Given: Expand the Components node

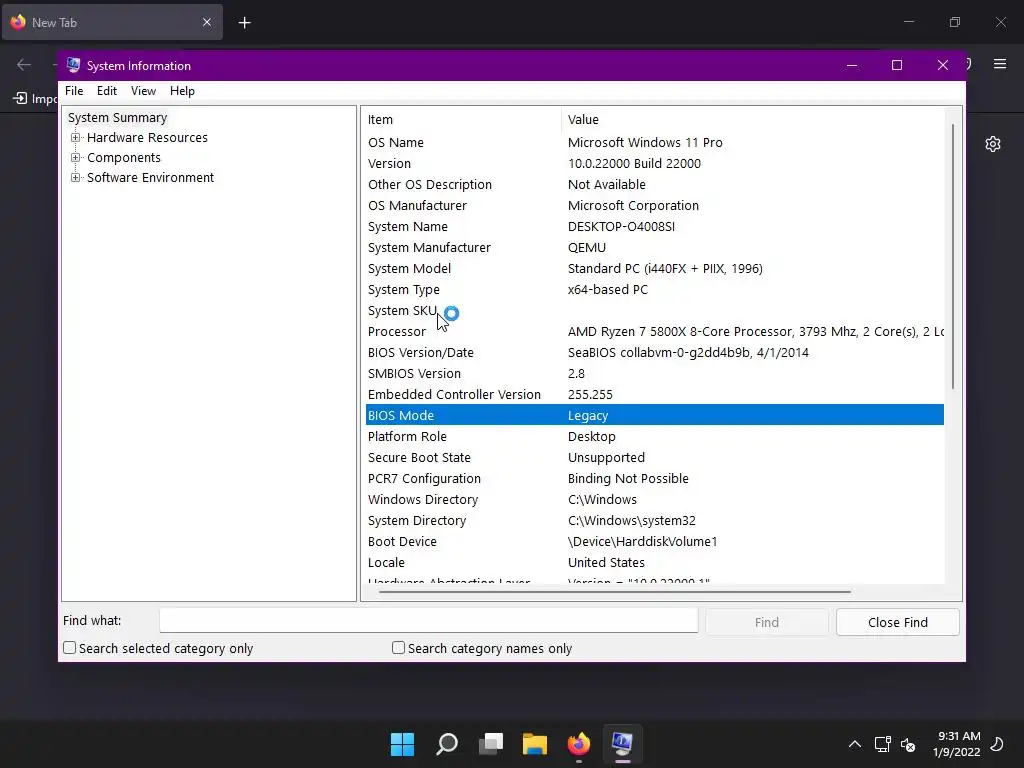Looking at the screenshot, I should point(76,157).
